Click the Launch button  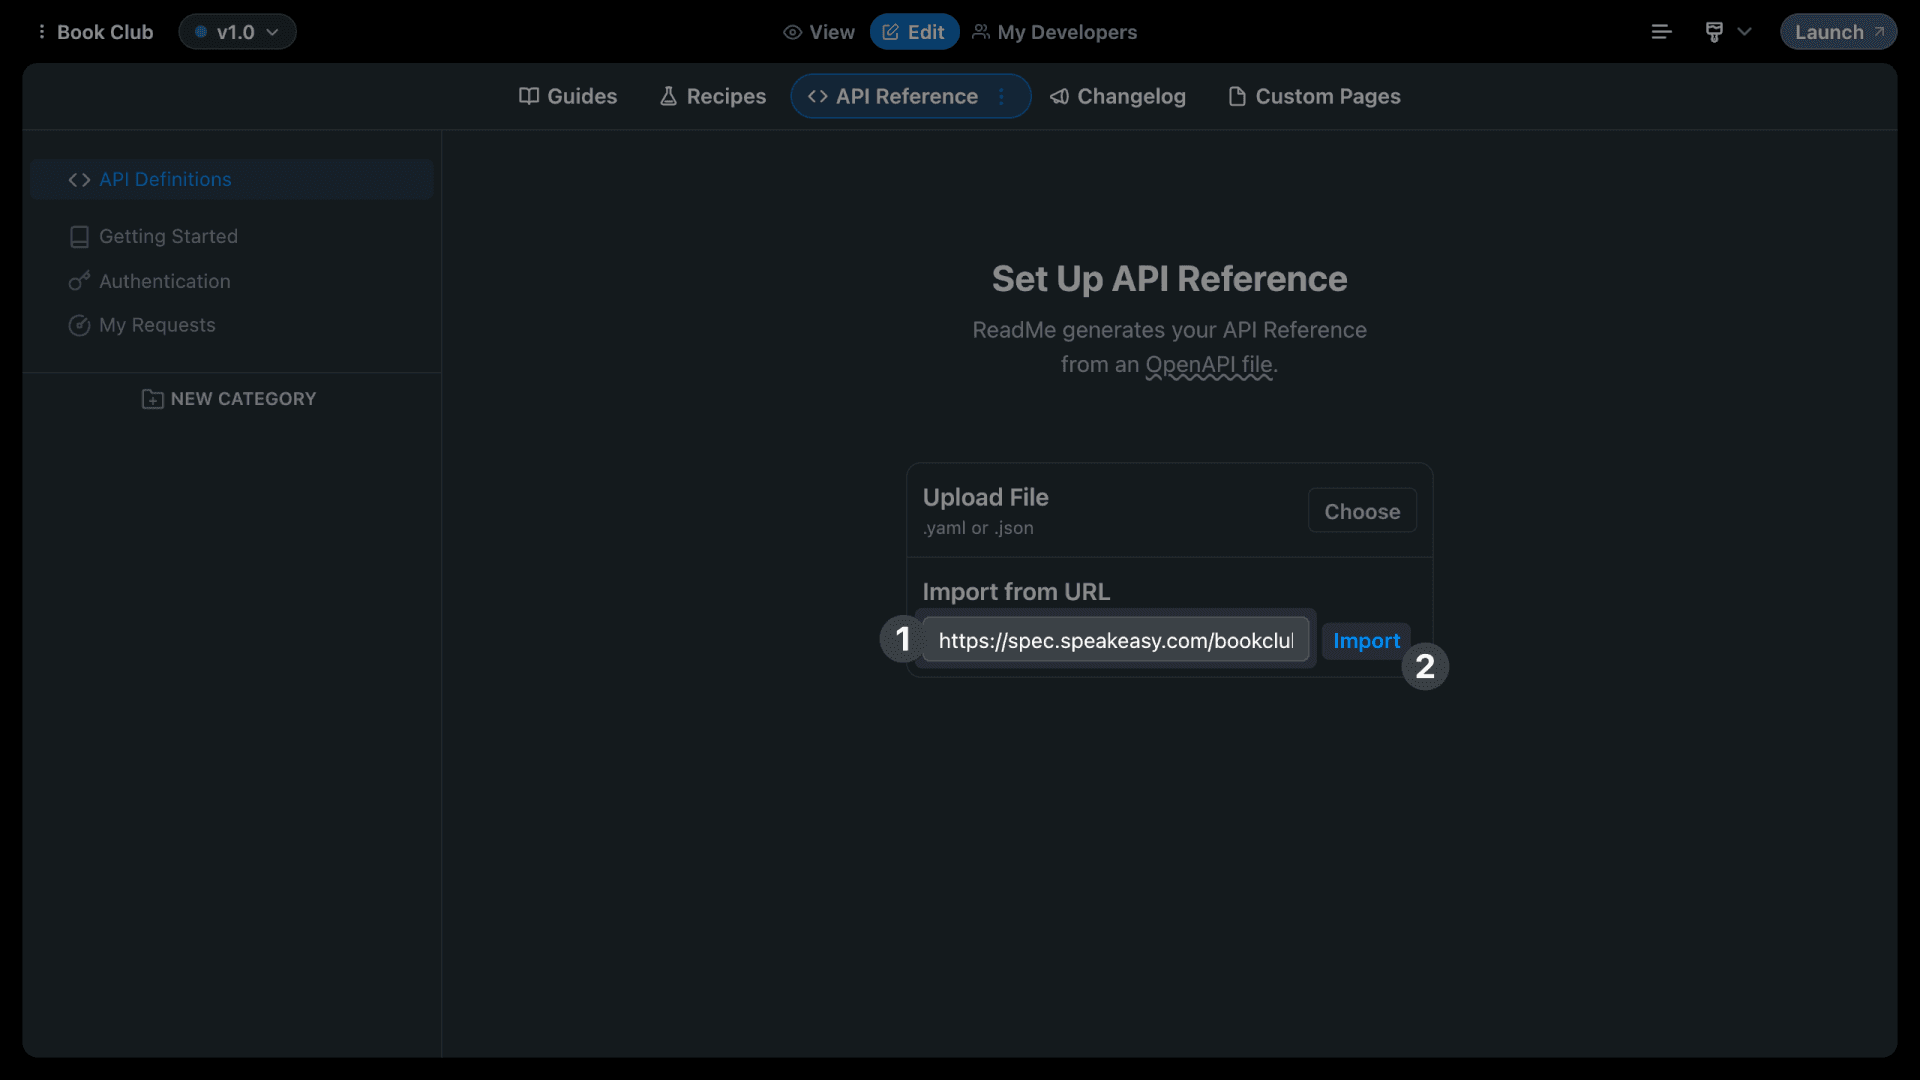tap(1838, 32)
